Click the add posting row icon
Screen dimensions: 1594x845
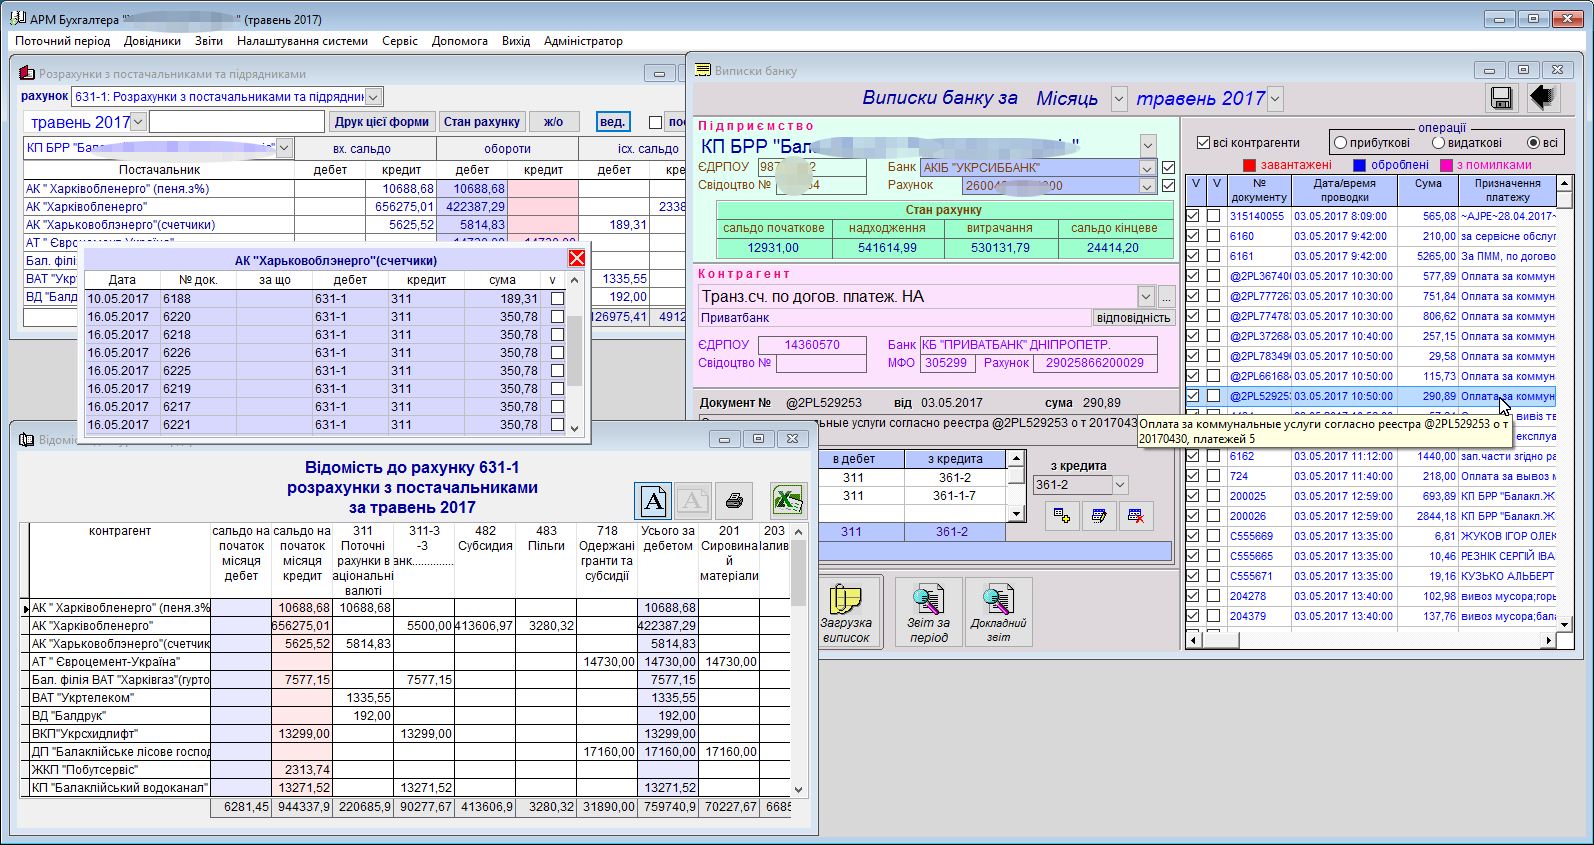click(x=1061, y=515)
